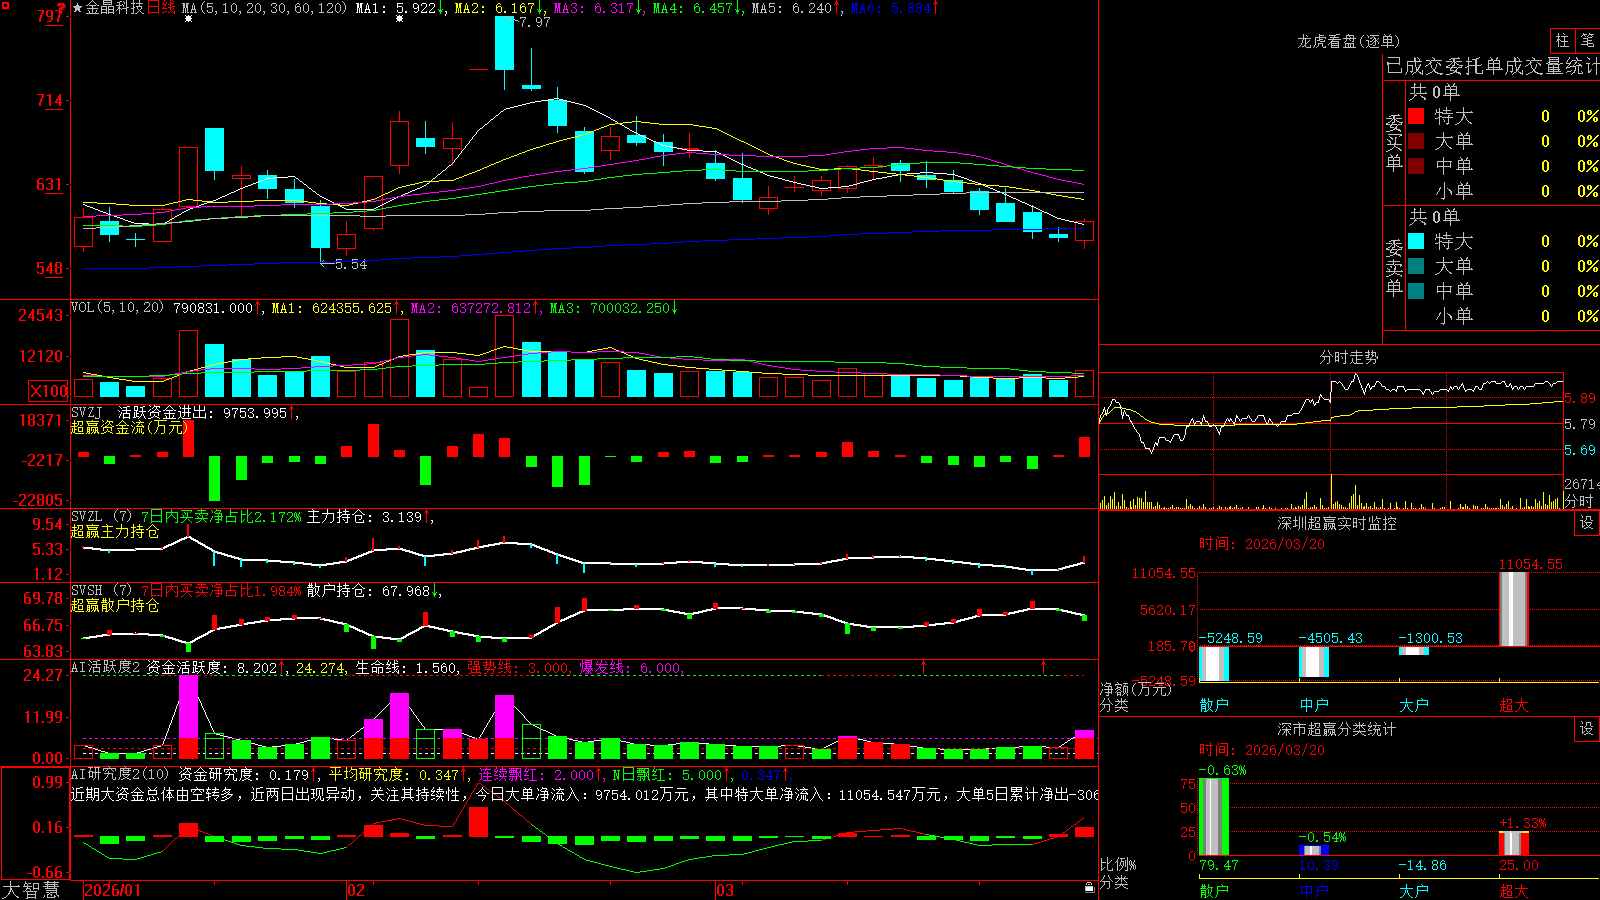The width and height of the screenshot is (1600, 900).
Task: Click the 委买单 section label
Action: (1394, 142)
